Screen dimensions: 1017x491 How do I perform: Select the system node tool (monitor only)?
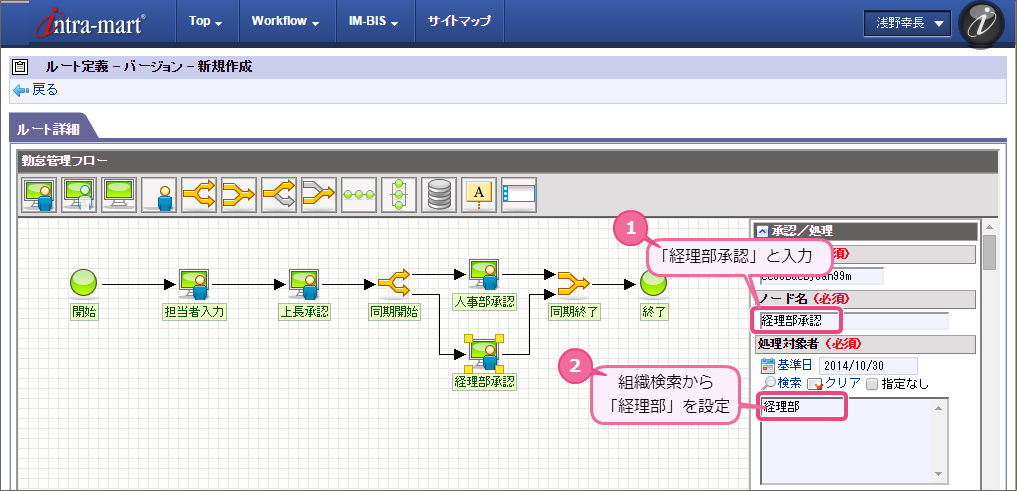[119, 195]
